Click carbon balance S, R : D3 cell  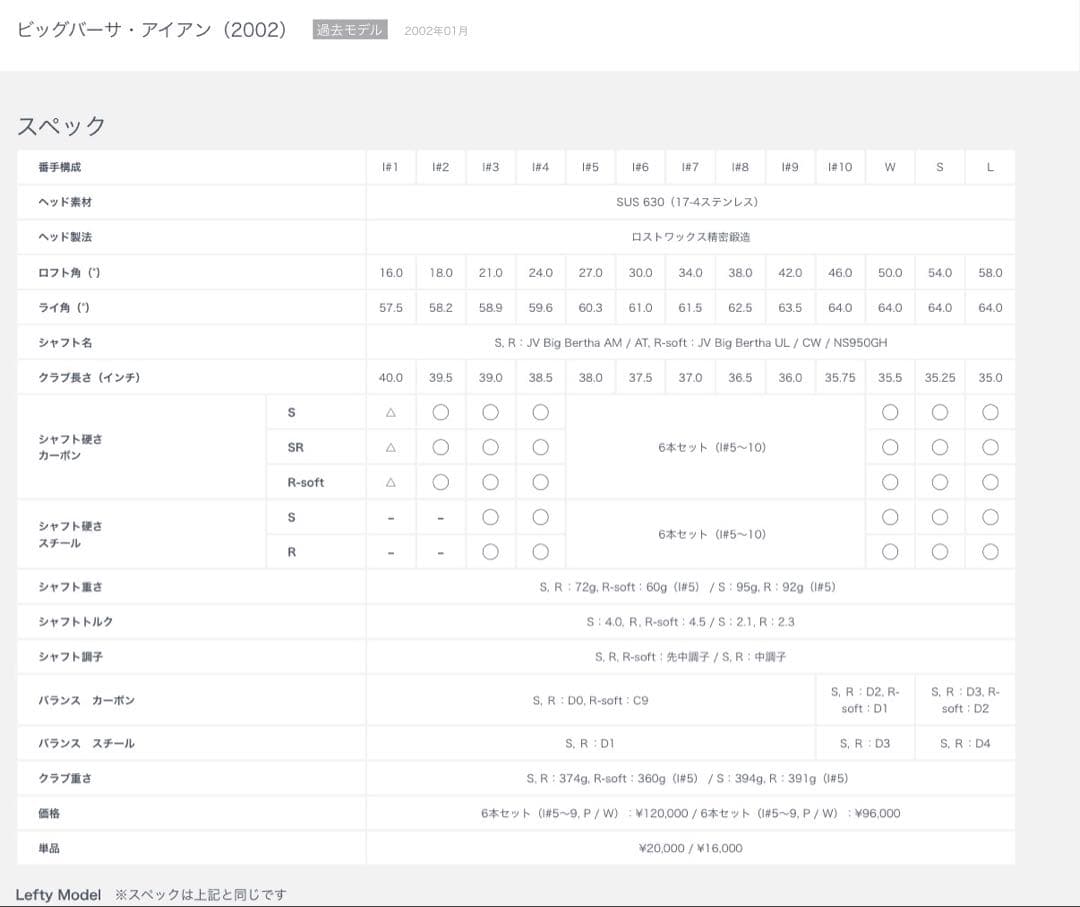[x=965, y=700]
